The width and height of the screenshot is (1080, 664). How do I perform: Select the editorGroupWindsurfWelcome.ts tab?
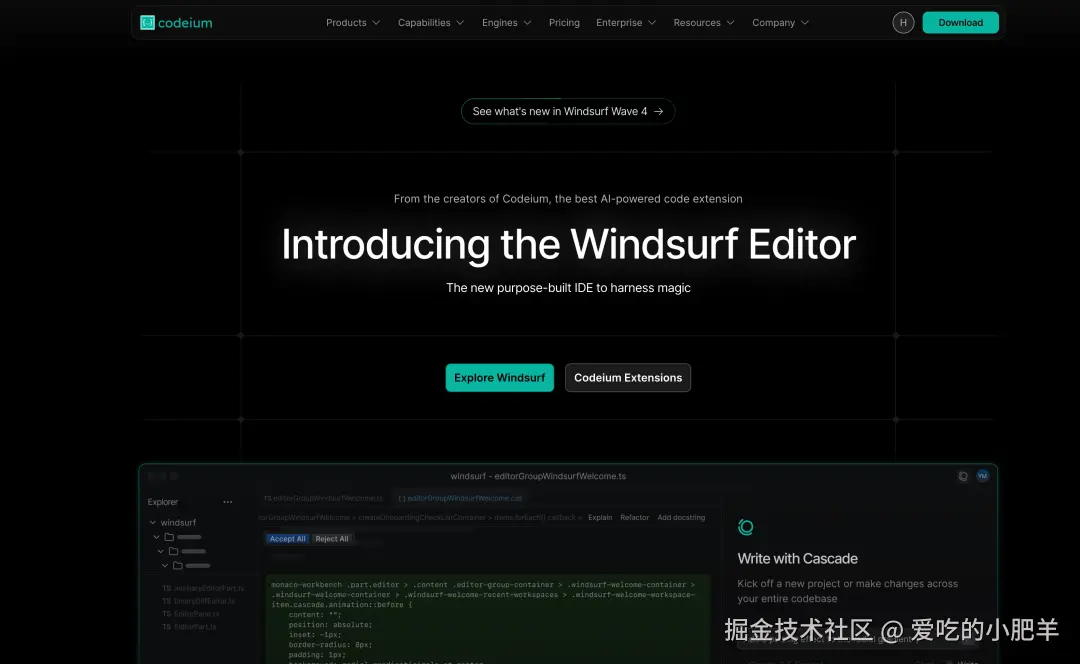(324, 498)
